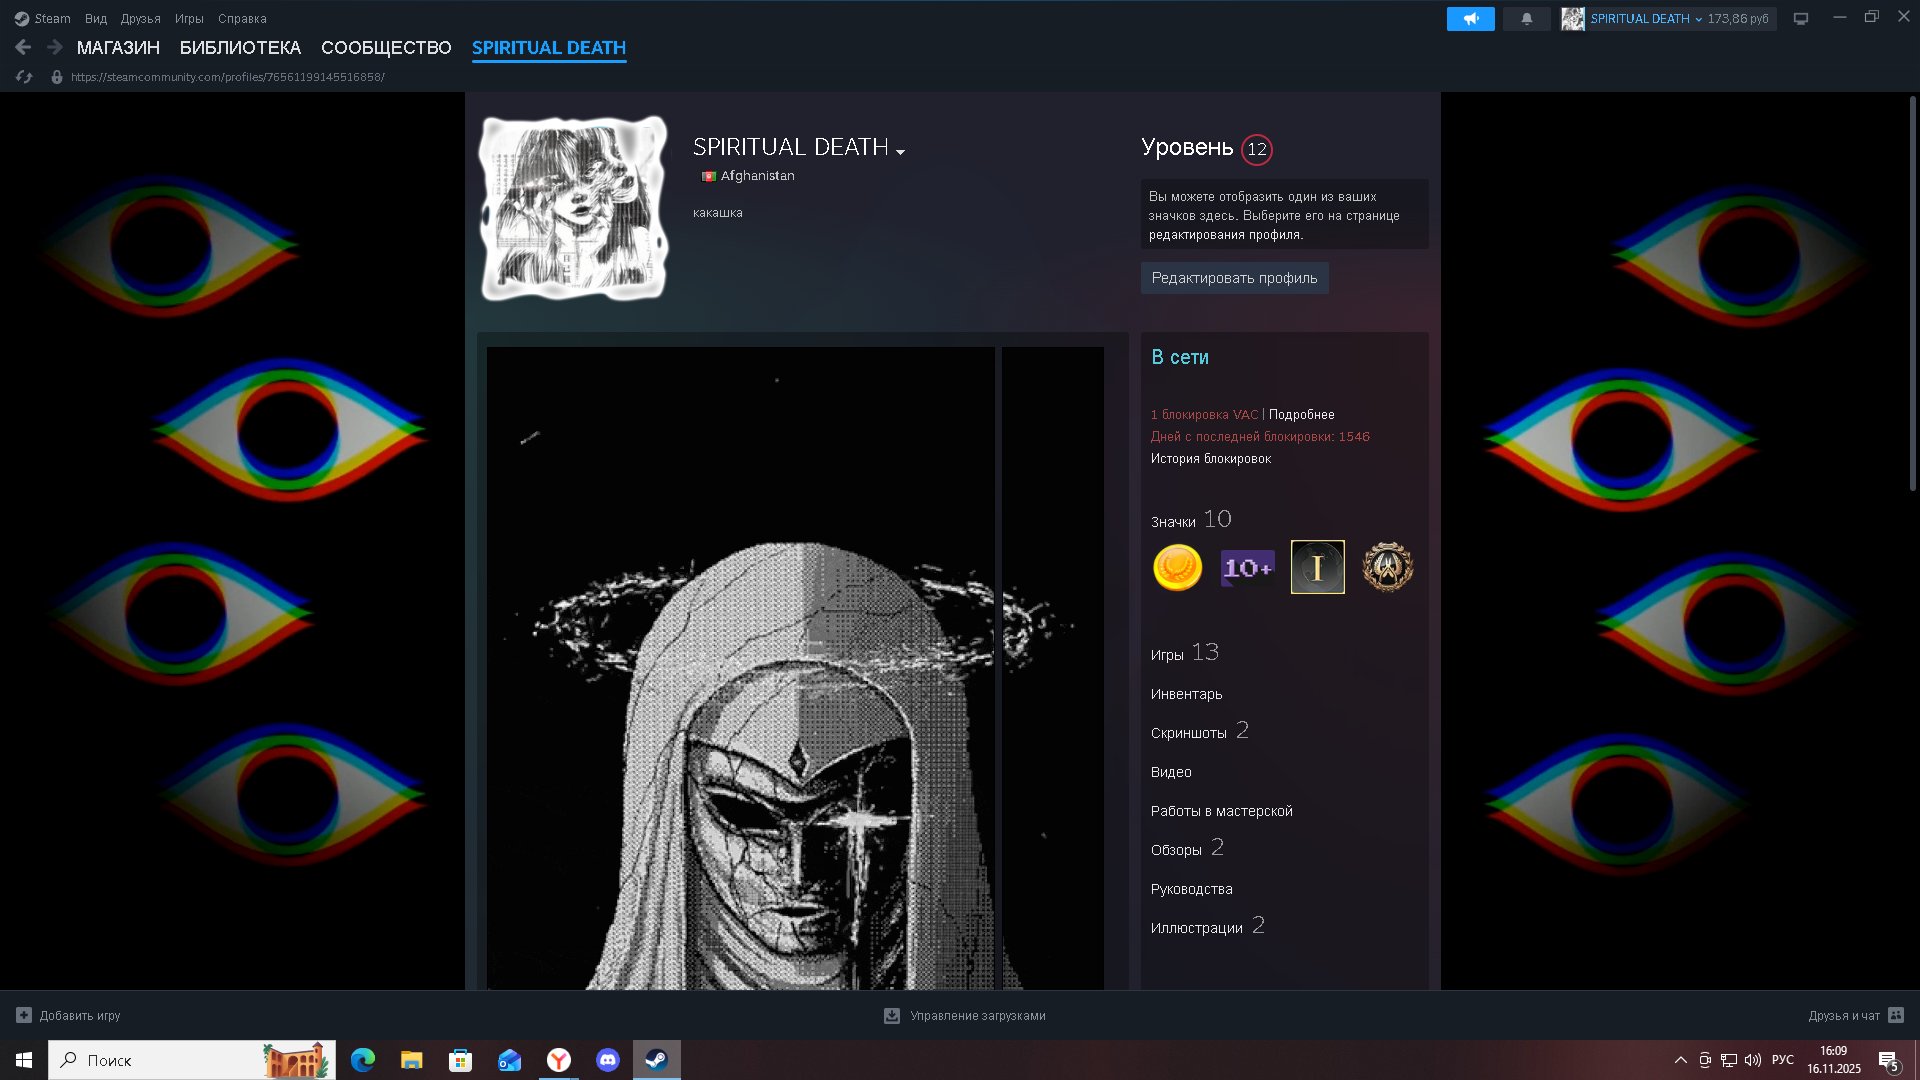
Task: Click the Редактировать профиль button
Action: [x=1234, y=278]
